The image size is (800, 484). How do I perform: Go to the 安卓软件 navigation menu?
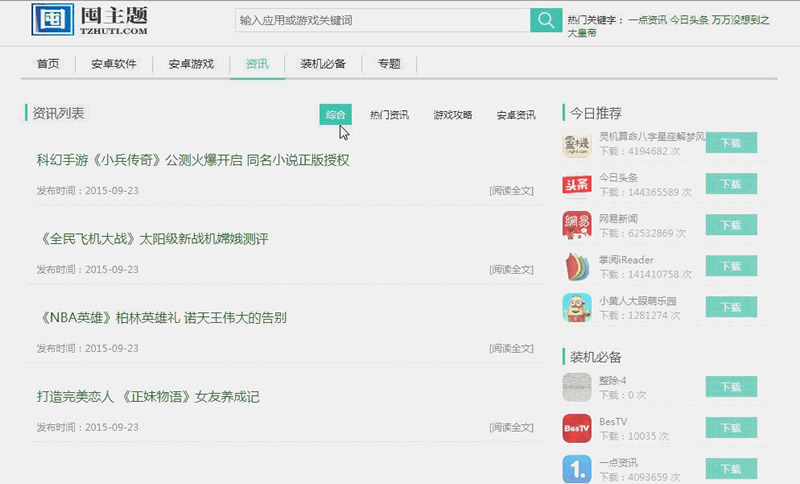pos(114,64)
